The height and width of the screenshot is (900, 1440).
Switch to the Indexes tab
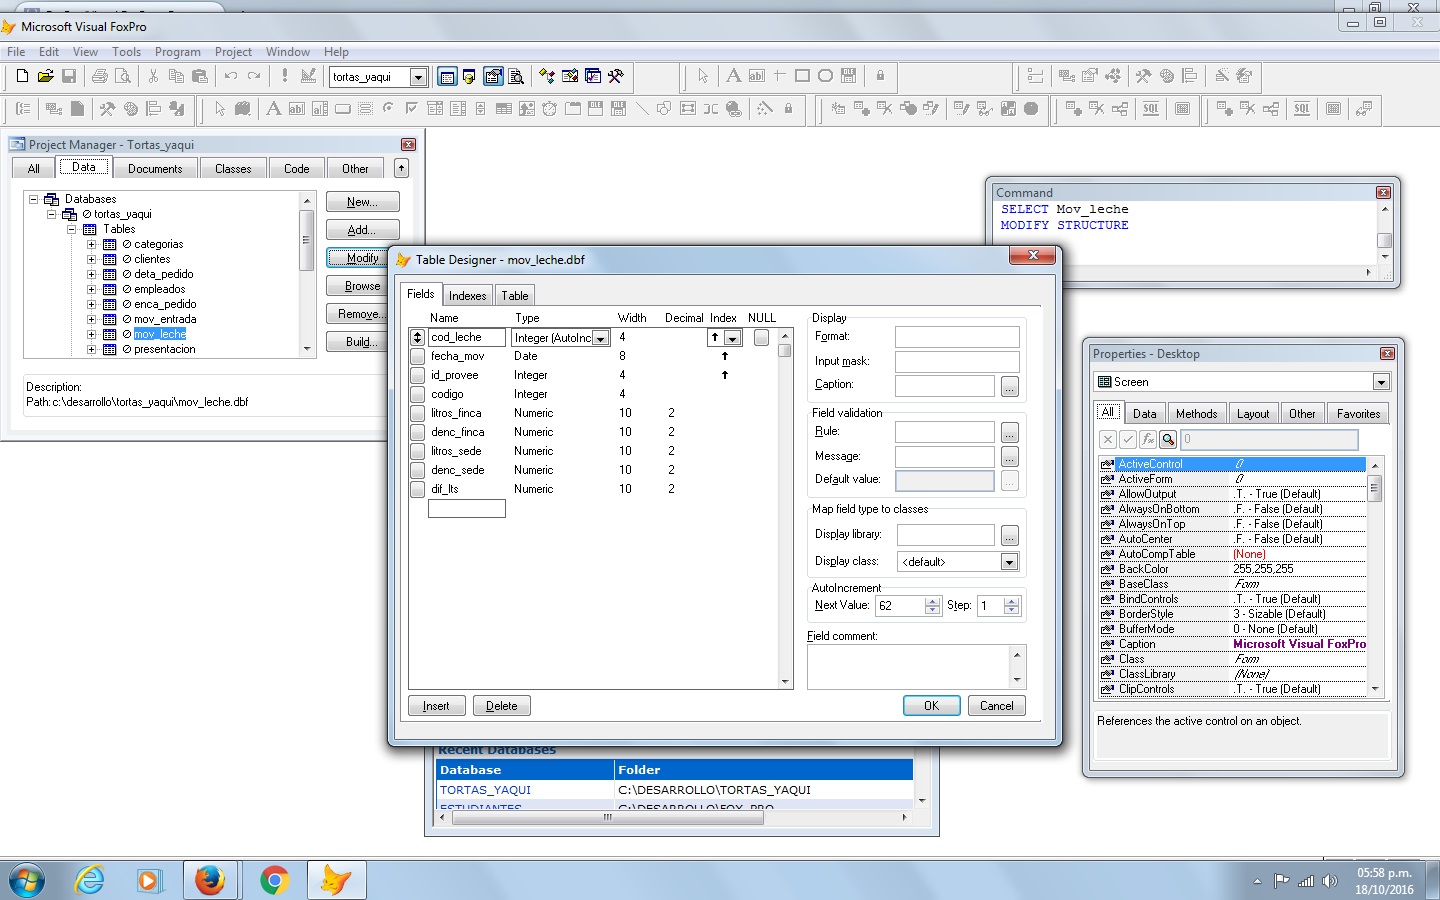467,296
